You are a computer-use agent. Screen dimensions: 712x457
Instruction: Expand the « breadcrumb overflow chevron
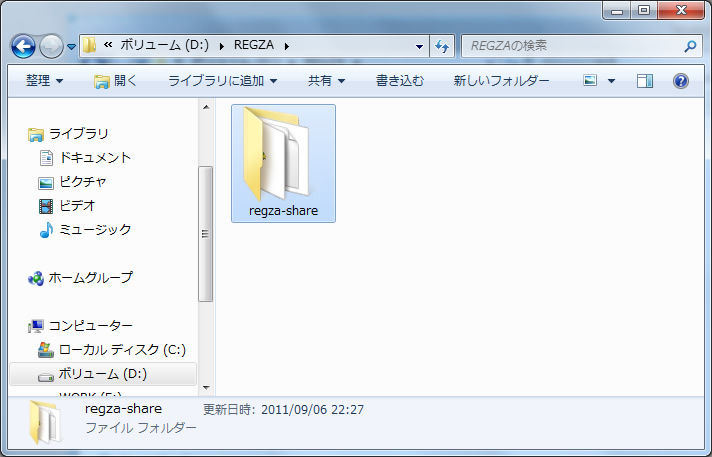[x=108, y=45]
